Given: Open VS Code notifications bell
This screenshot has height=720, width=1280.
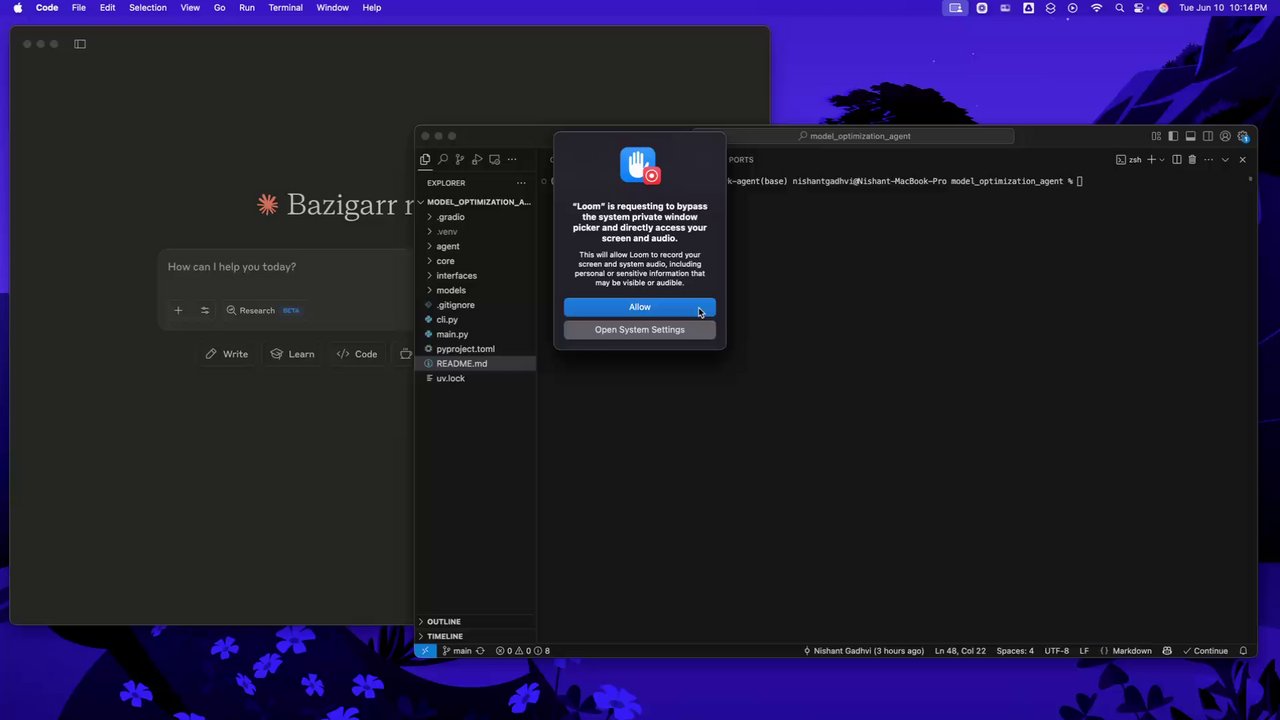Looking at the screenshot, I should tap(1244, 651).
